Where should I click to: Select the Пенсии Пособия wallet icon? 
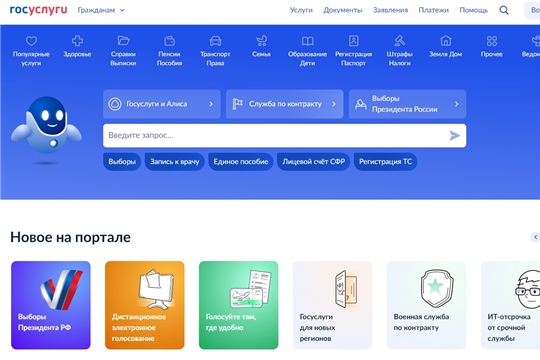pyautogui.click(x=169, y=41)
